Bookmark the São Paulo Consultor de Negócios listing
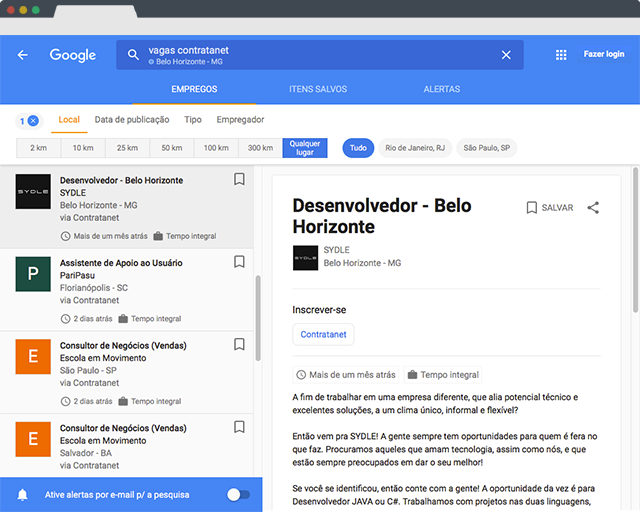The height and width of the screenshot is (512, 640). pos(239,344)
